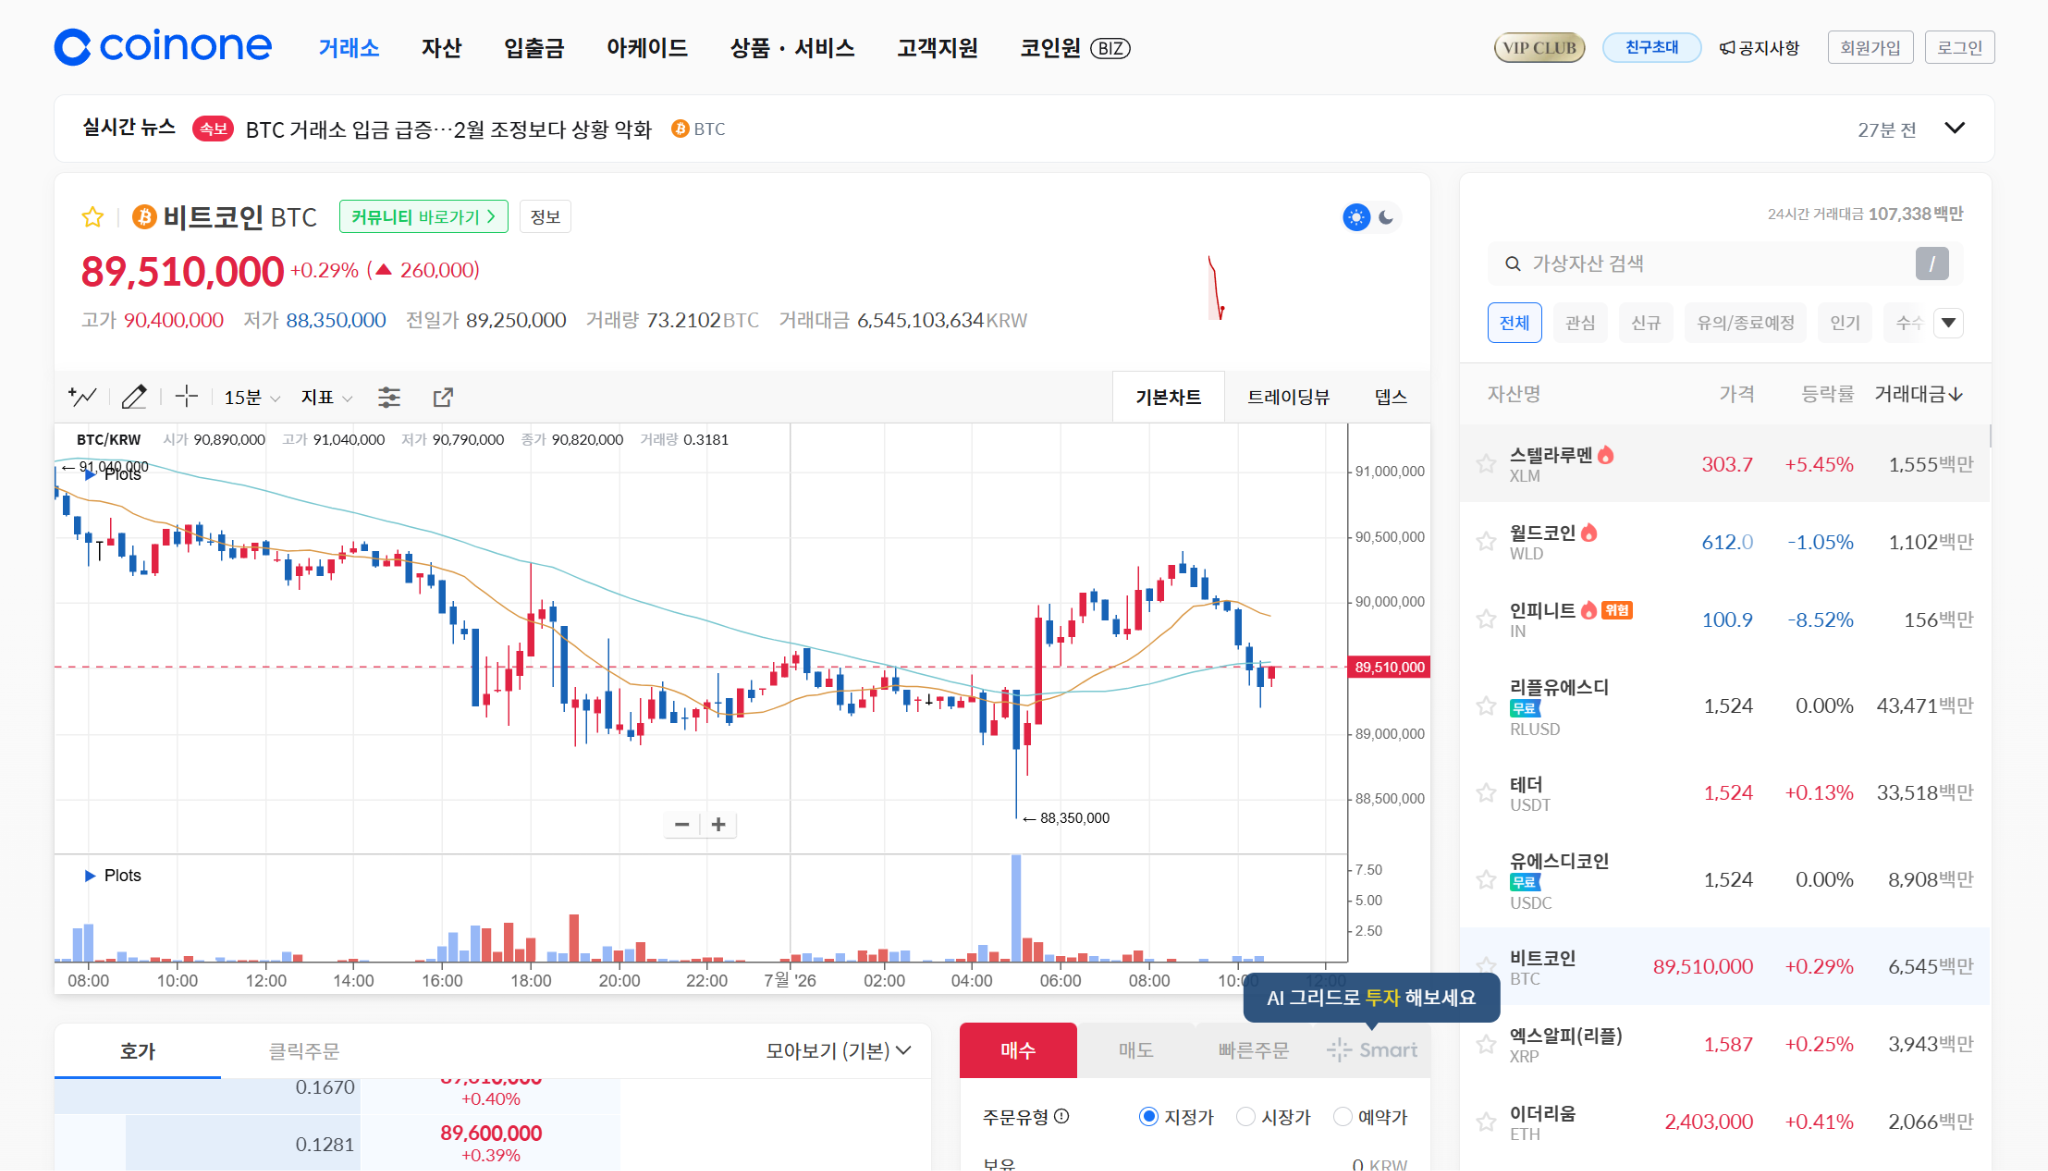Open chart settings sliders icon
The height and width of the screenshot is (1171, 2048).
[x=389, y=397]
